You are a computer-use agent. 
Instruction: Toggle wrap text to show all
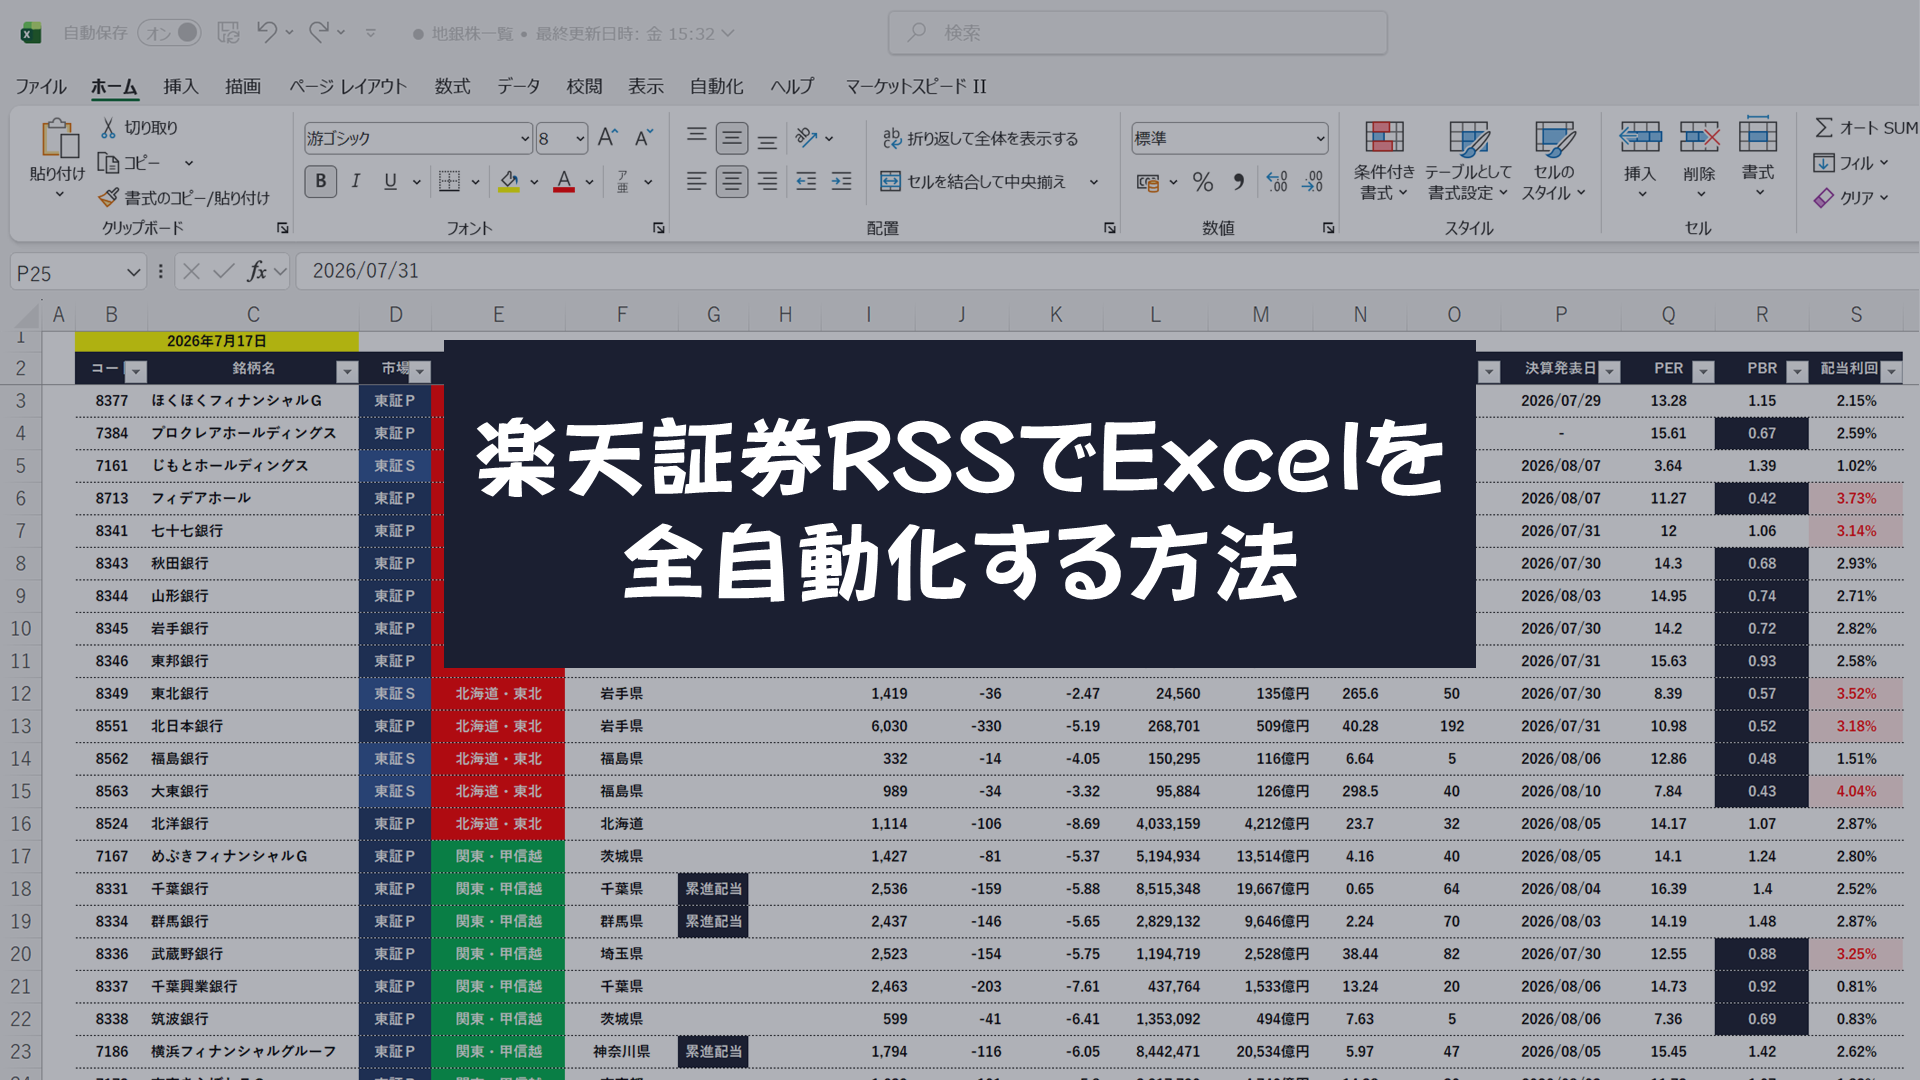click(980, 138)
